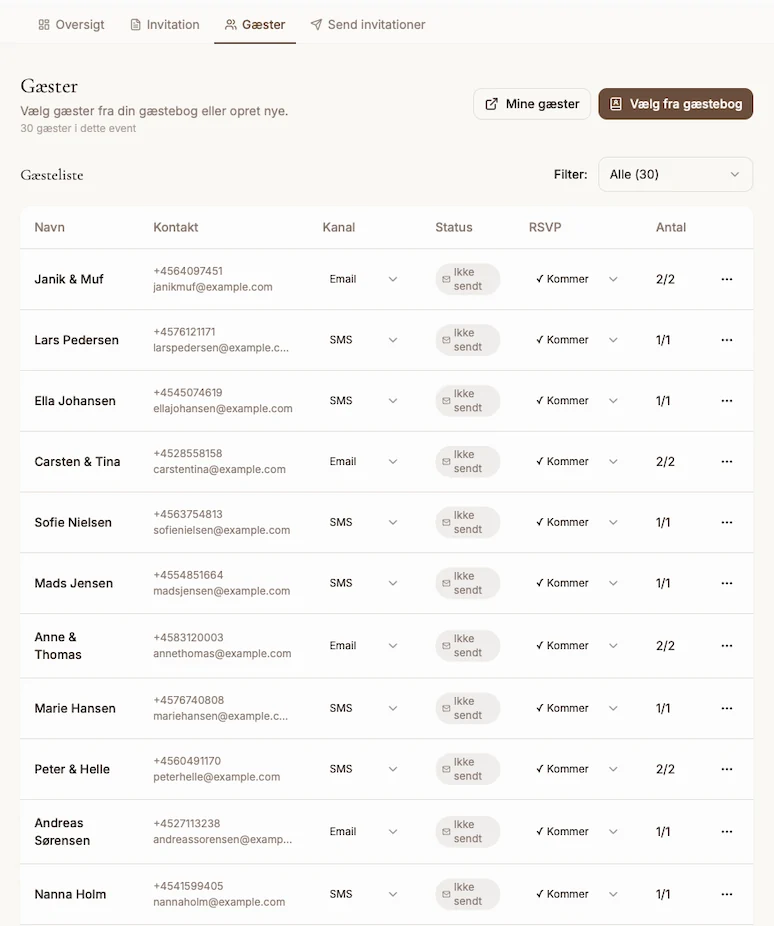Change channel dropdown for Andreas Sørensen
Screen dimensions: 774x926
(363, 832)
